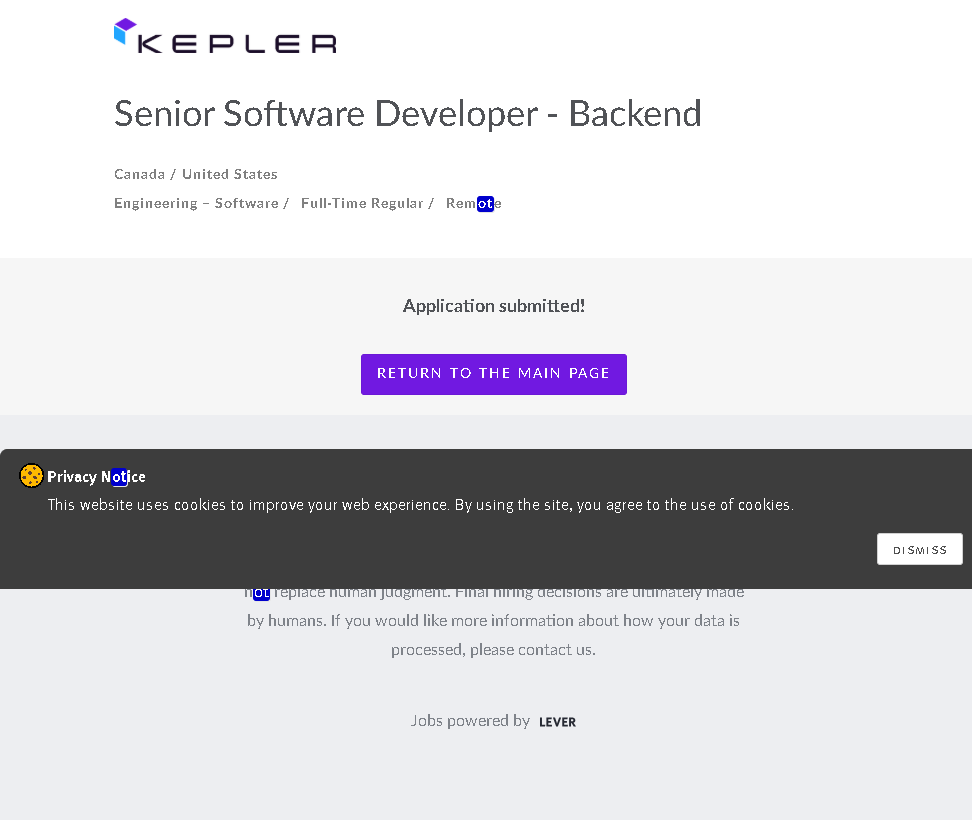Viewport: 972px width, 820px height.
Task: Click the Jobs powered by text
Action: (470, 720)
